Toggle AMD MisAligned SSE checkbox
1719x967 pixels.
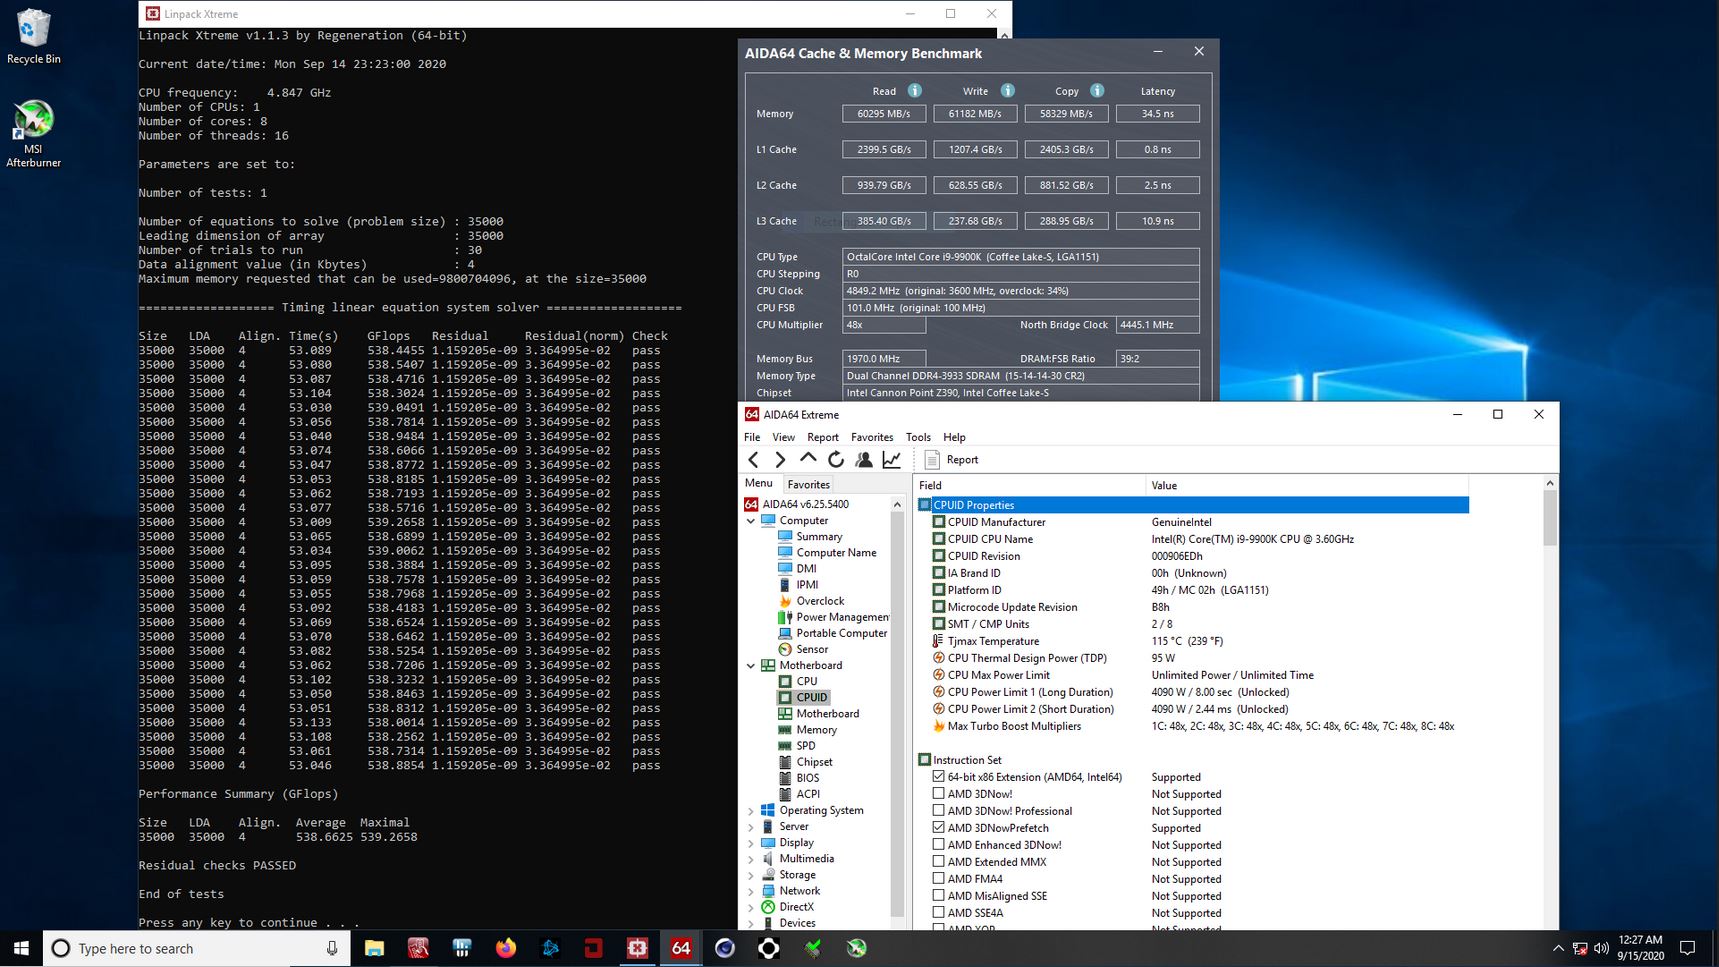tap(938, 895)
